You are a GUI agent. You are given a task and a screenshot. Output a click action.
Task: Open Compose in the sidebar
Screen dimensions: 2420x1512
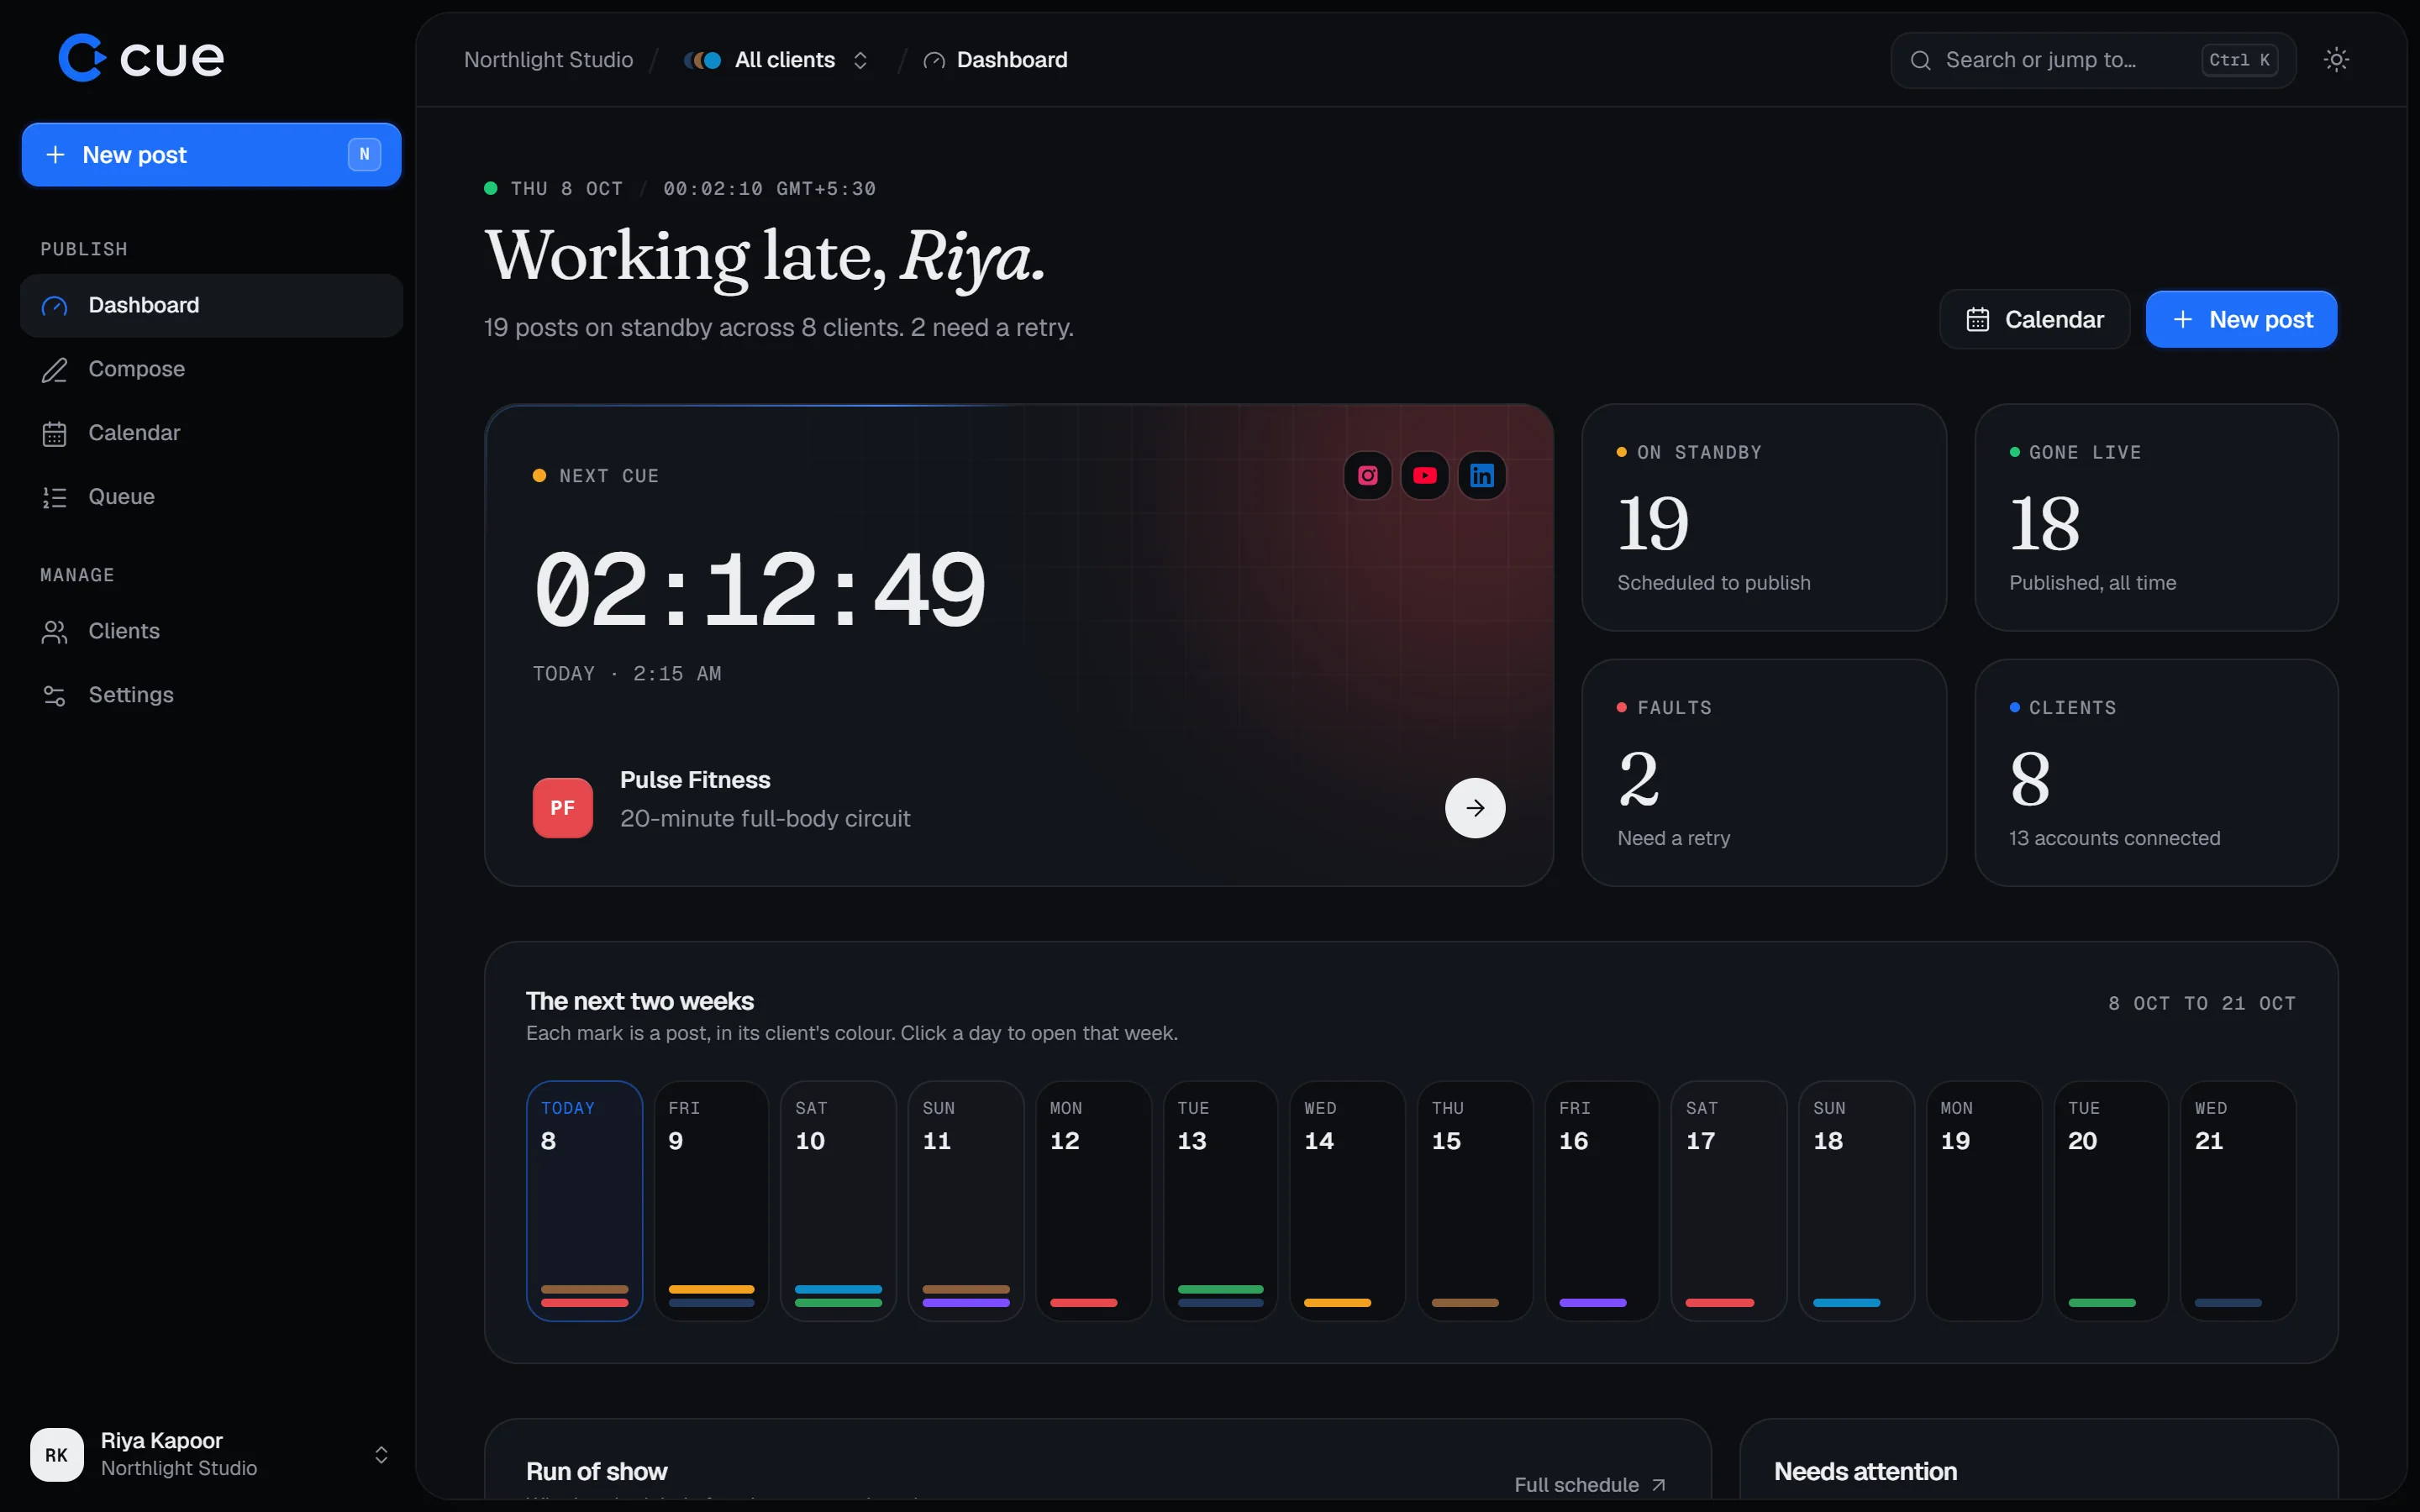[211, 369]
